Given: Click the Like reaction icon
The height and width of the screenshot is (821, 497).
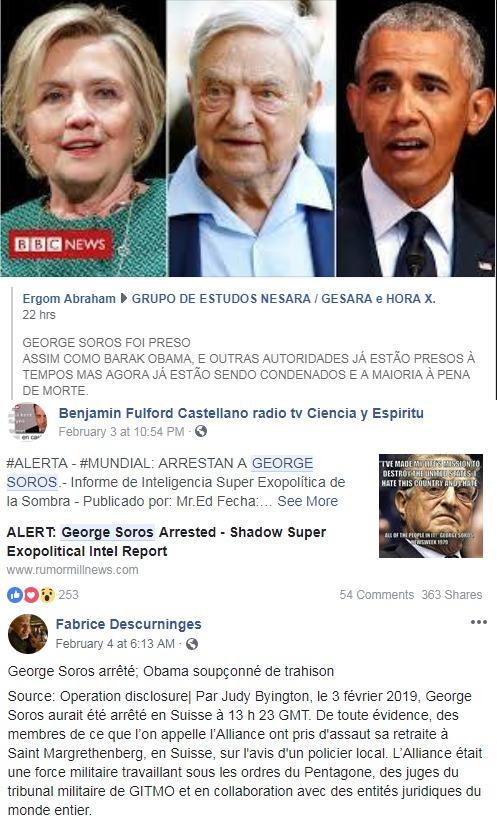Looking at the screenshot, I should point(15,595).
